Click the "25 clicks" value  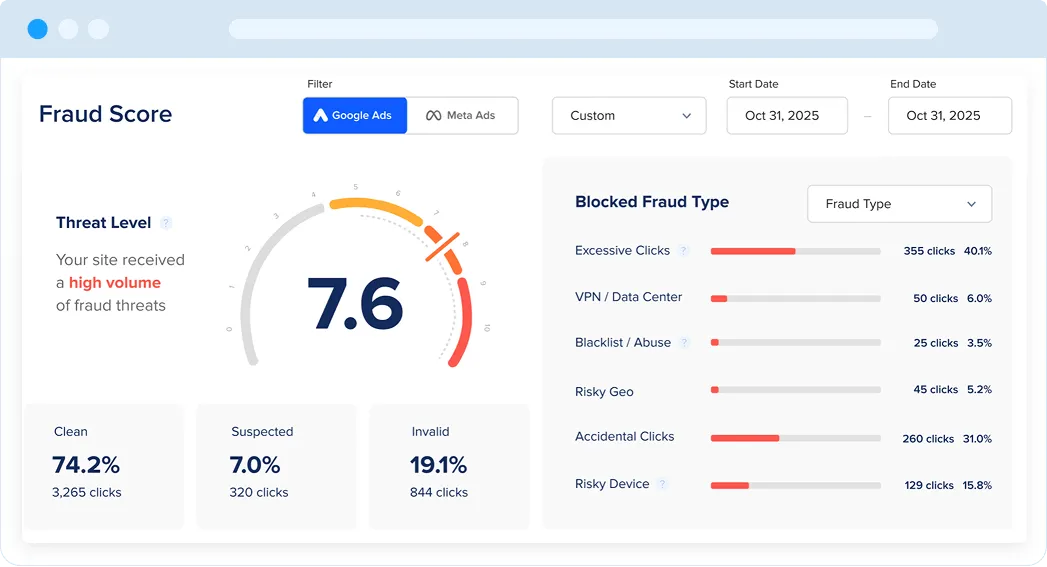coord(936,343)
